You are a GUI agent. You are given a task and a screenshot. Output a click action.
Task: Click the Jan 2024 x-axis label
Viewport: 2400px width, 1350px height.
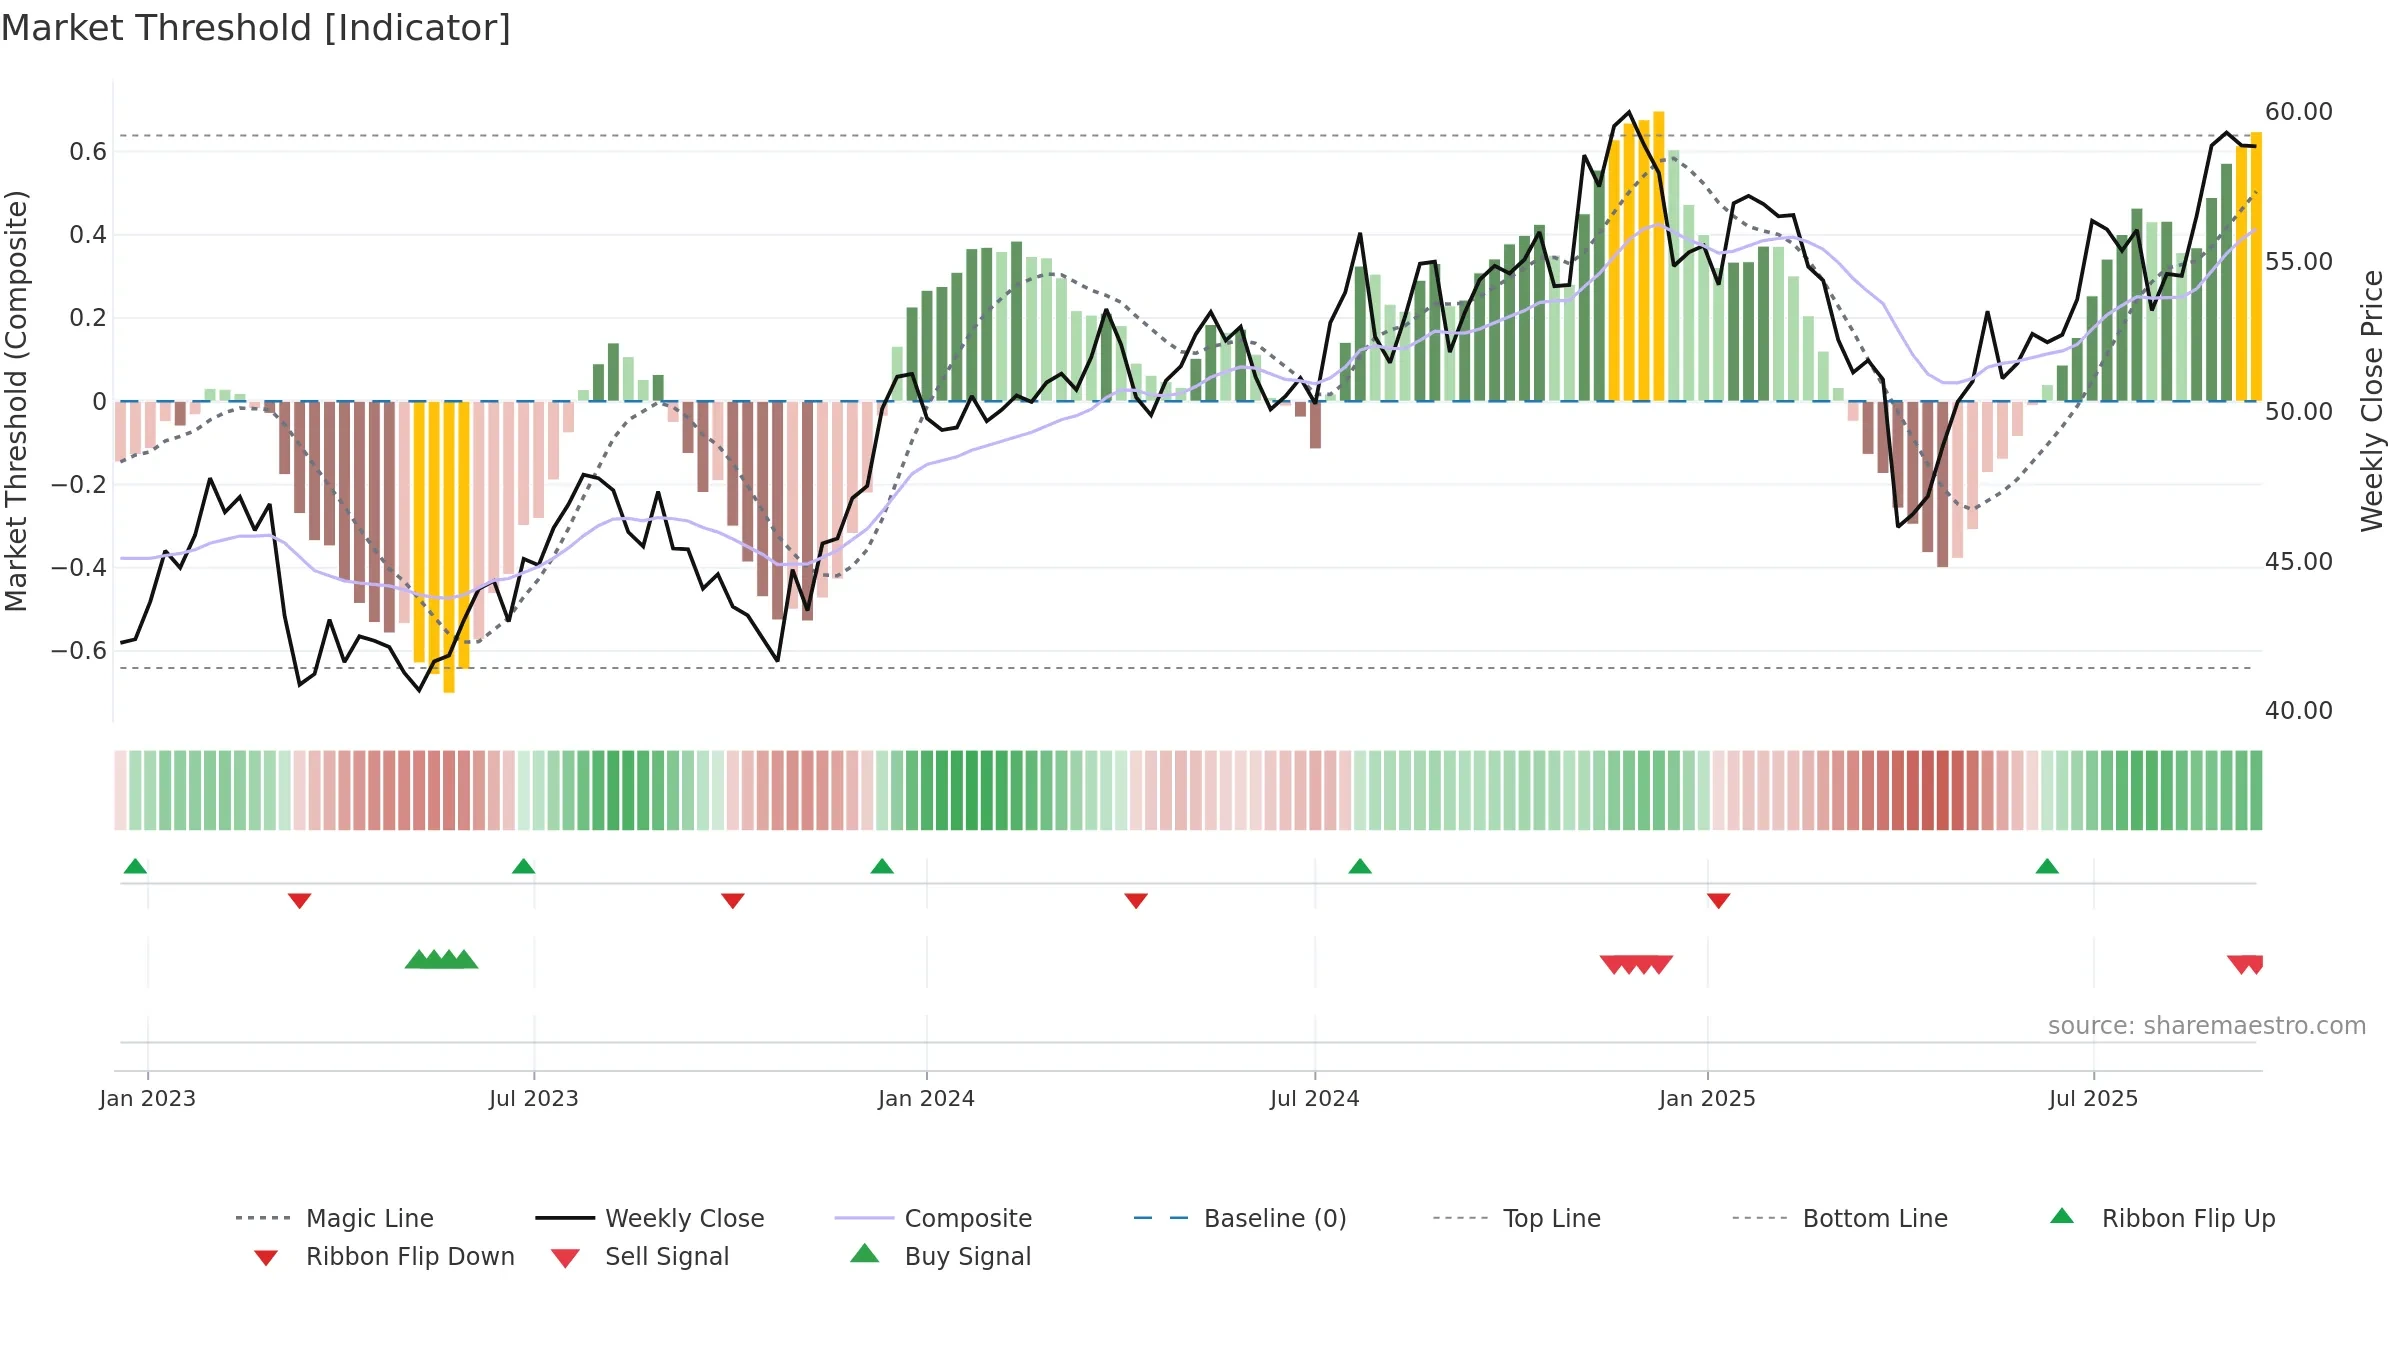pyautogui.click(x=927, y=1099)
